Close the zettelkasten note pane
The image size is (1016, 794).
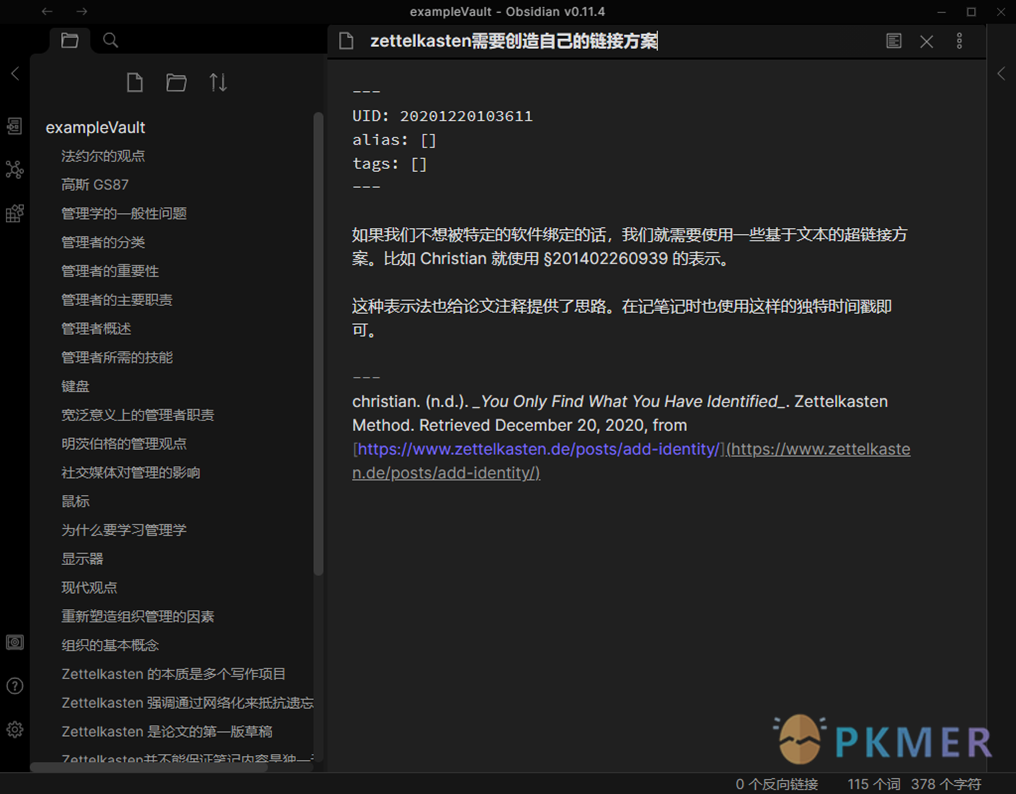tap(927, 41)
